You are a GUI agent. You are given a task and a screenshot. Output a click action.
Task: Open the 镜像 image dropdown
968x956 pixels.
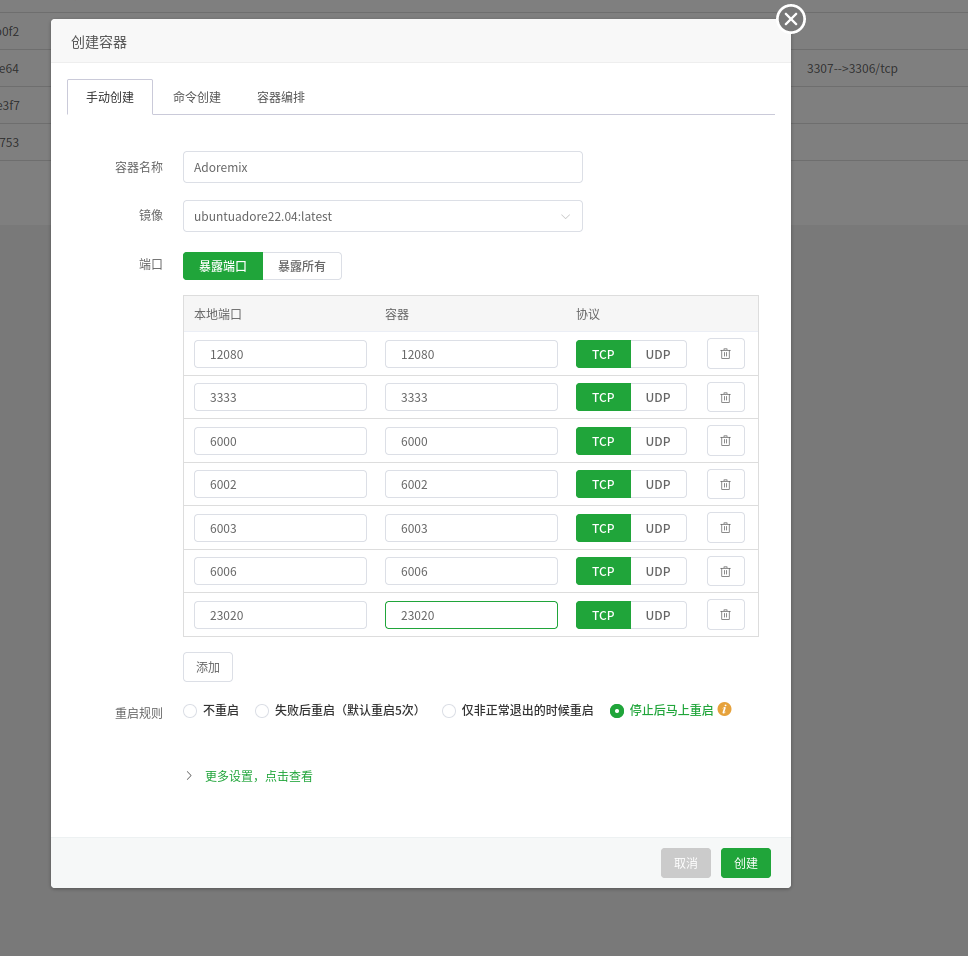point(383,216)
